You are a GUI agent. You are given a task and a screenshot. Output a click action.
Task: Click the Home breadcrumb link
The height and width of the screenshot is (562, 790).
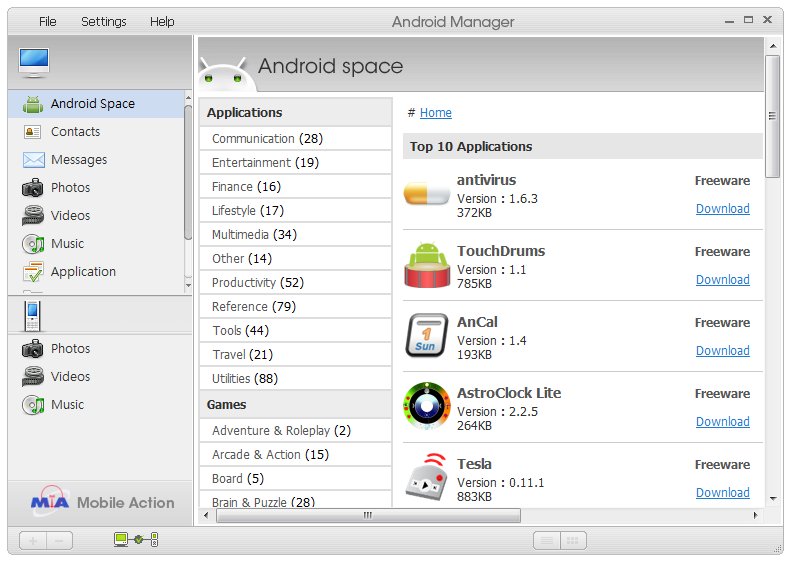pyautogui.click(x=435, y=113)
